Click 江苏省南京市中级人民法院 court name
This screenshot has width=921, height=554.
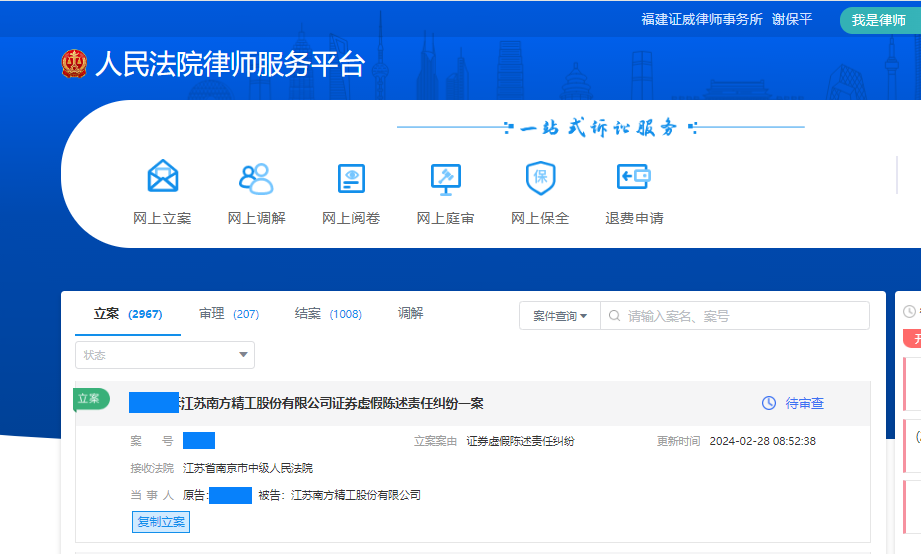(x=248, y=468)
